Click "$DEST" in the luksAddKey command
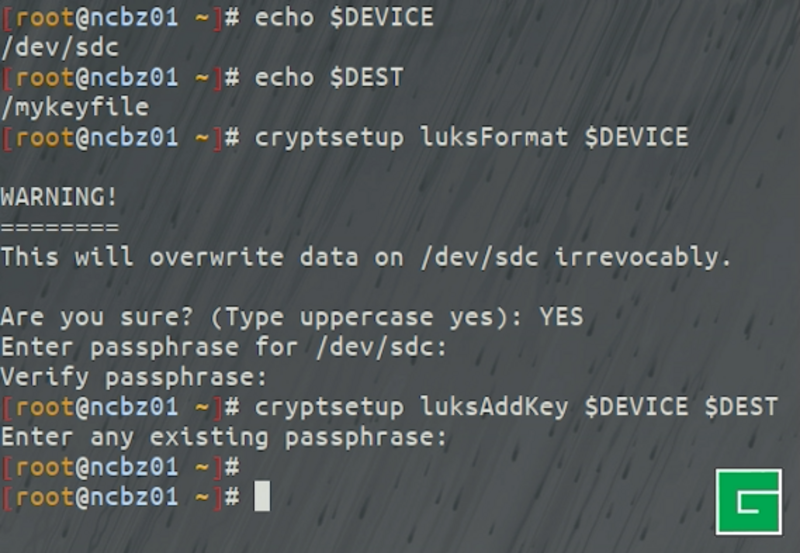Screen dimensions: 800x553 click(741, 407)
